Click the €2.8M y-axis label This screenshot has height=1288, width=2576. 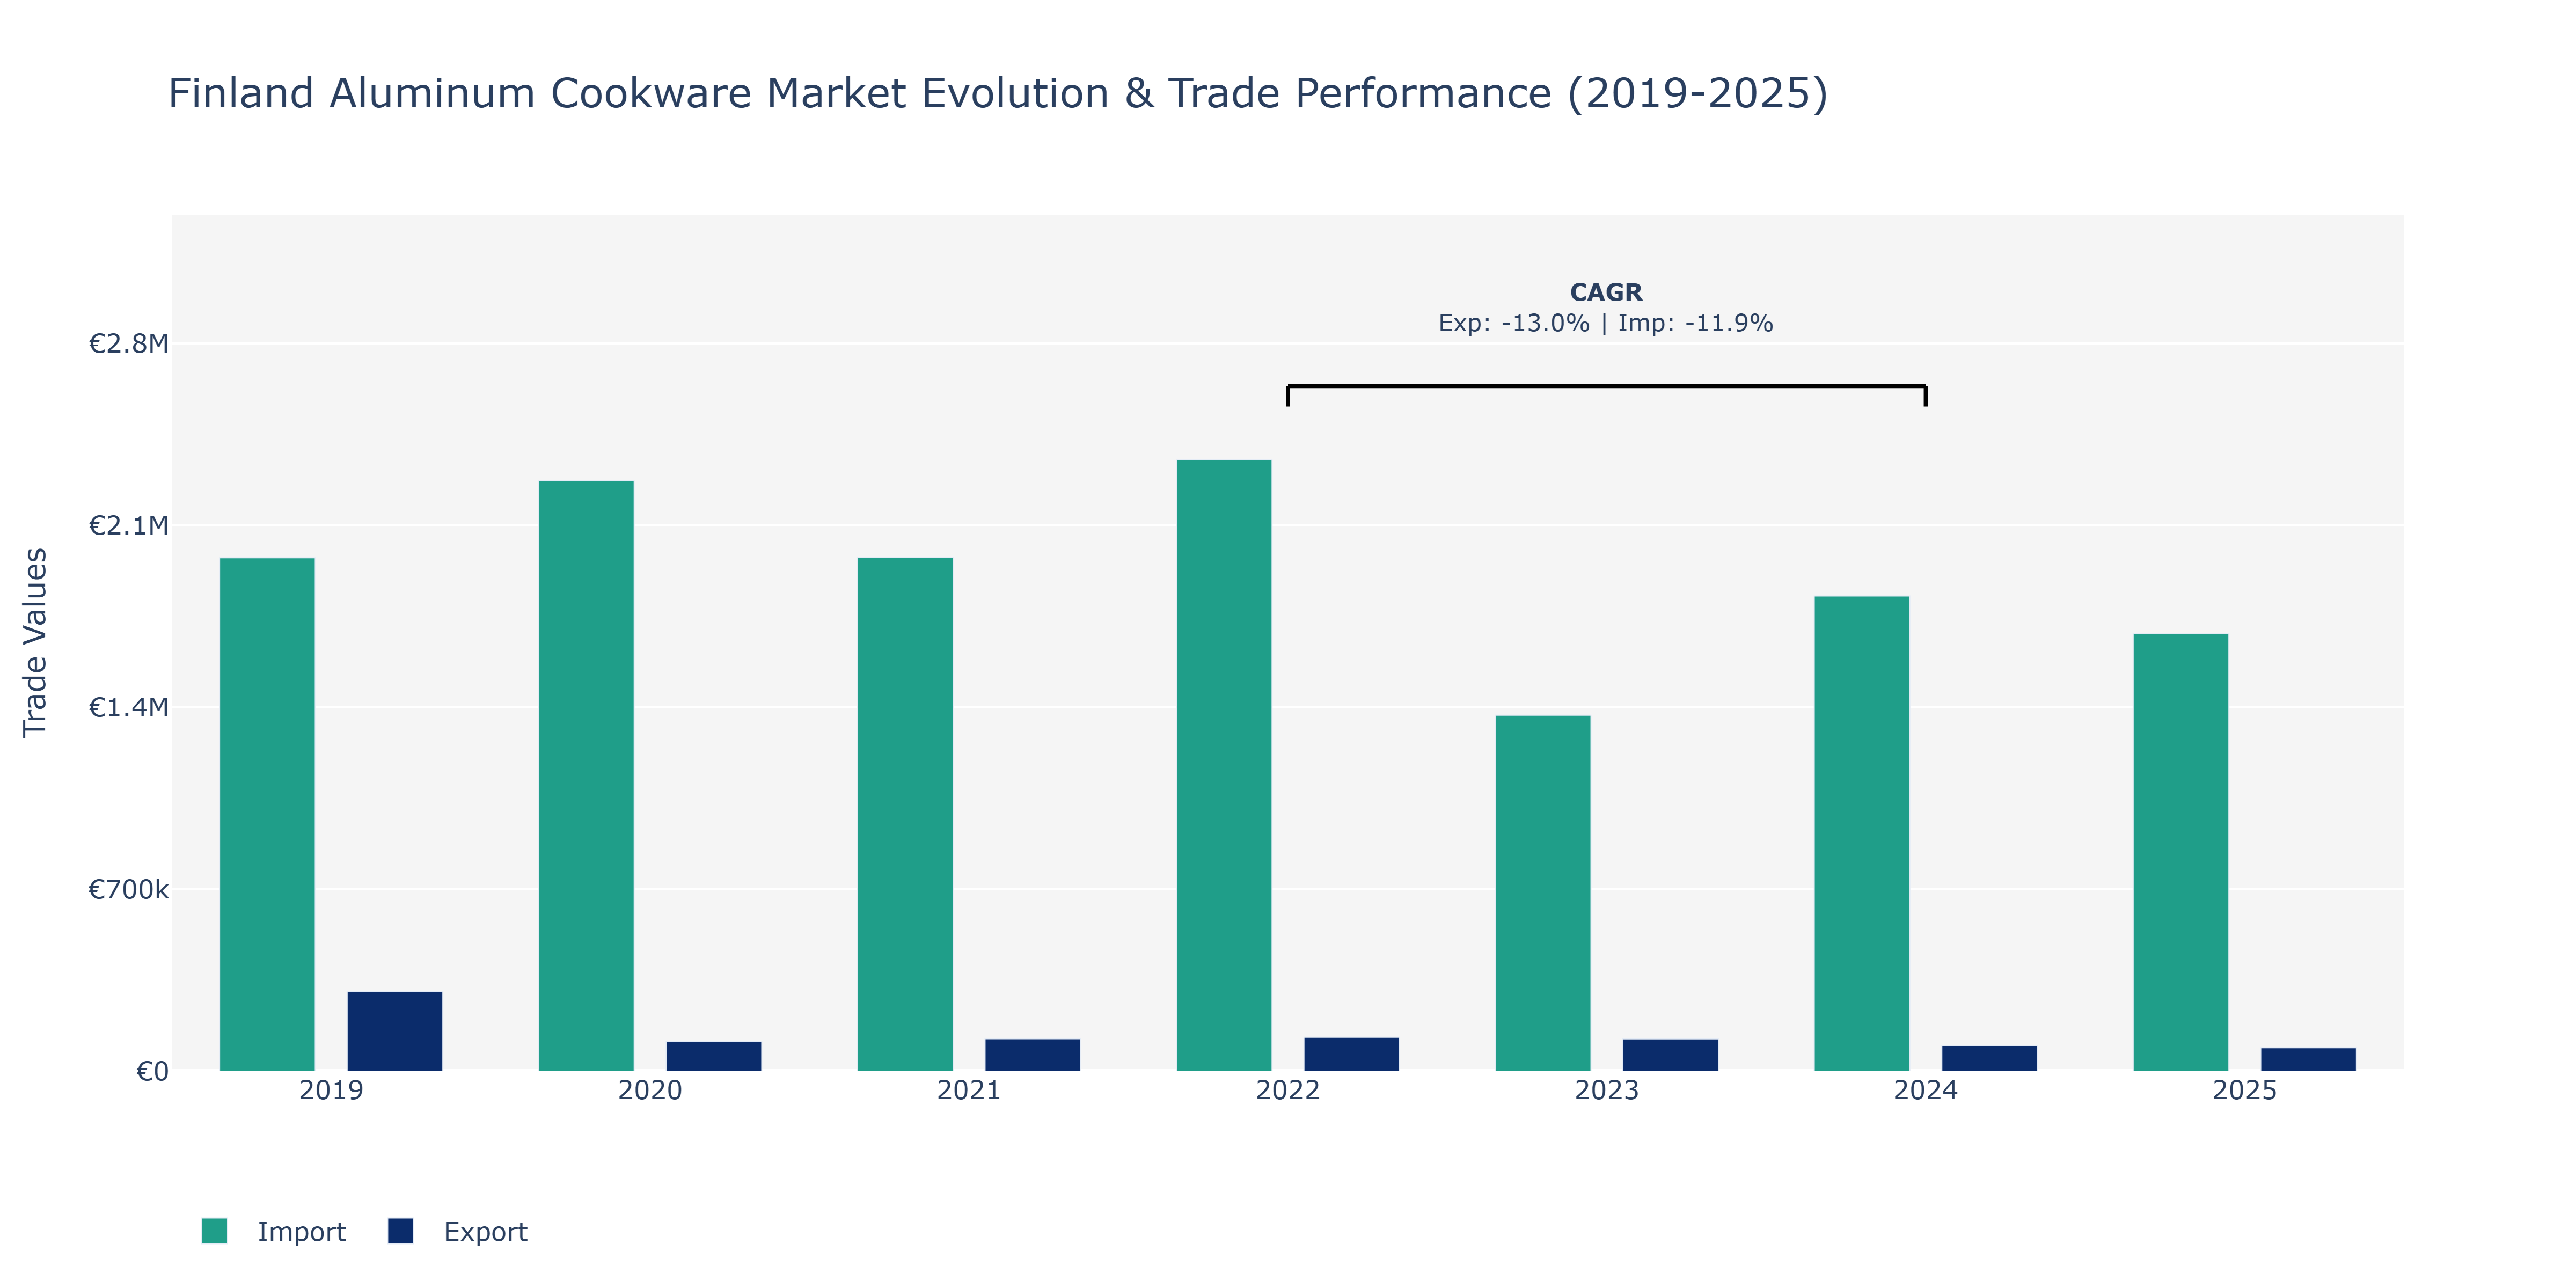tap(129, 344)
